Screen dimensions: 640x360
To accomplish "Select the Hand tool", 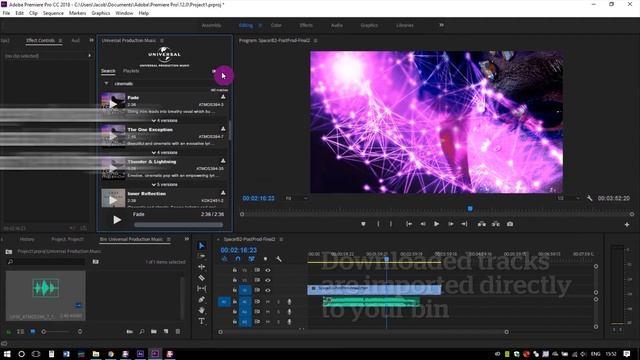I will (x=201, y=310).
